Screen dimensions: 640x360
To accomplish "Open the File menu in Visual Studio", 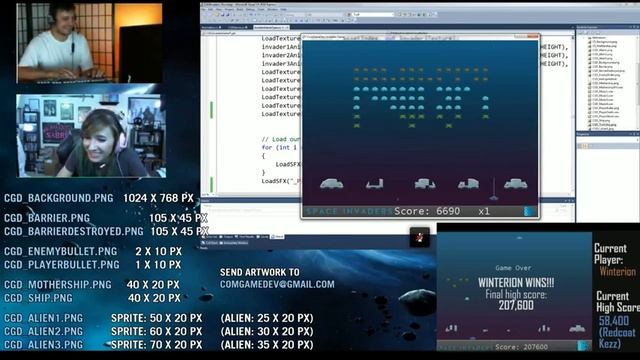I will [204, 9].
